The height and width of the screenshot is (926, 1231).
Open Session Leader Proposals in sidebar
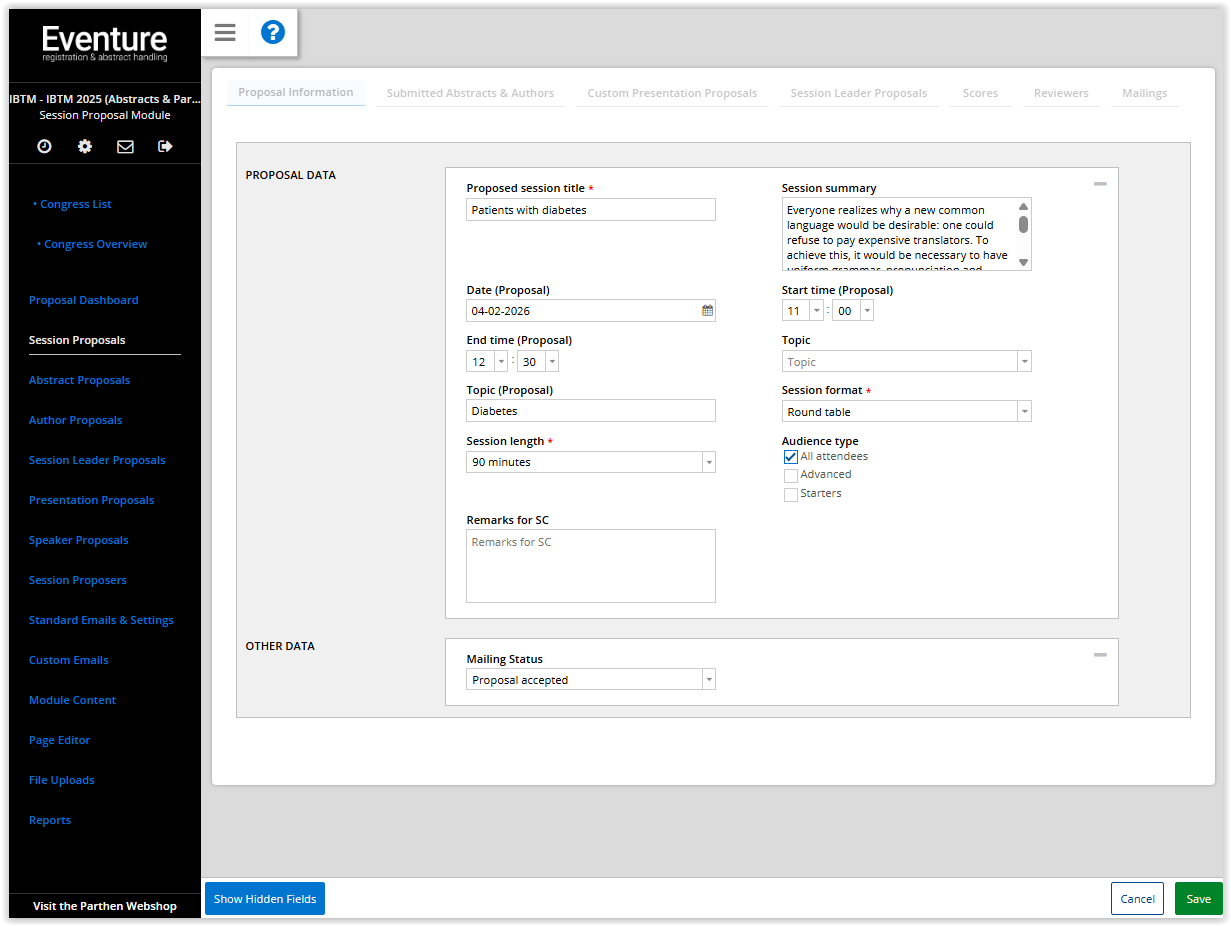[x=97, y=460]
